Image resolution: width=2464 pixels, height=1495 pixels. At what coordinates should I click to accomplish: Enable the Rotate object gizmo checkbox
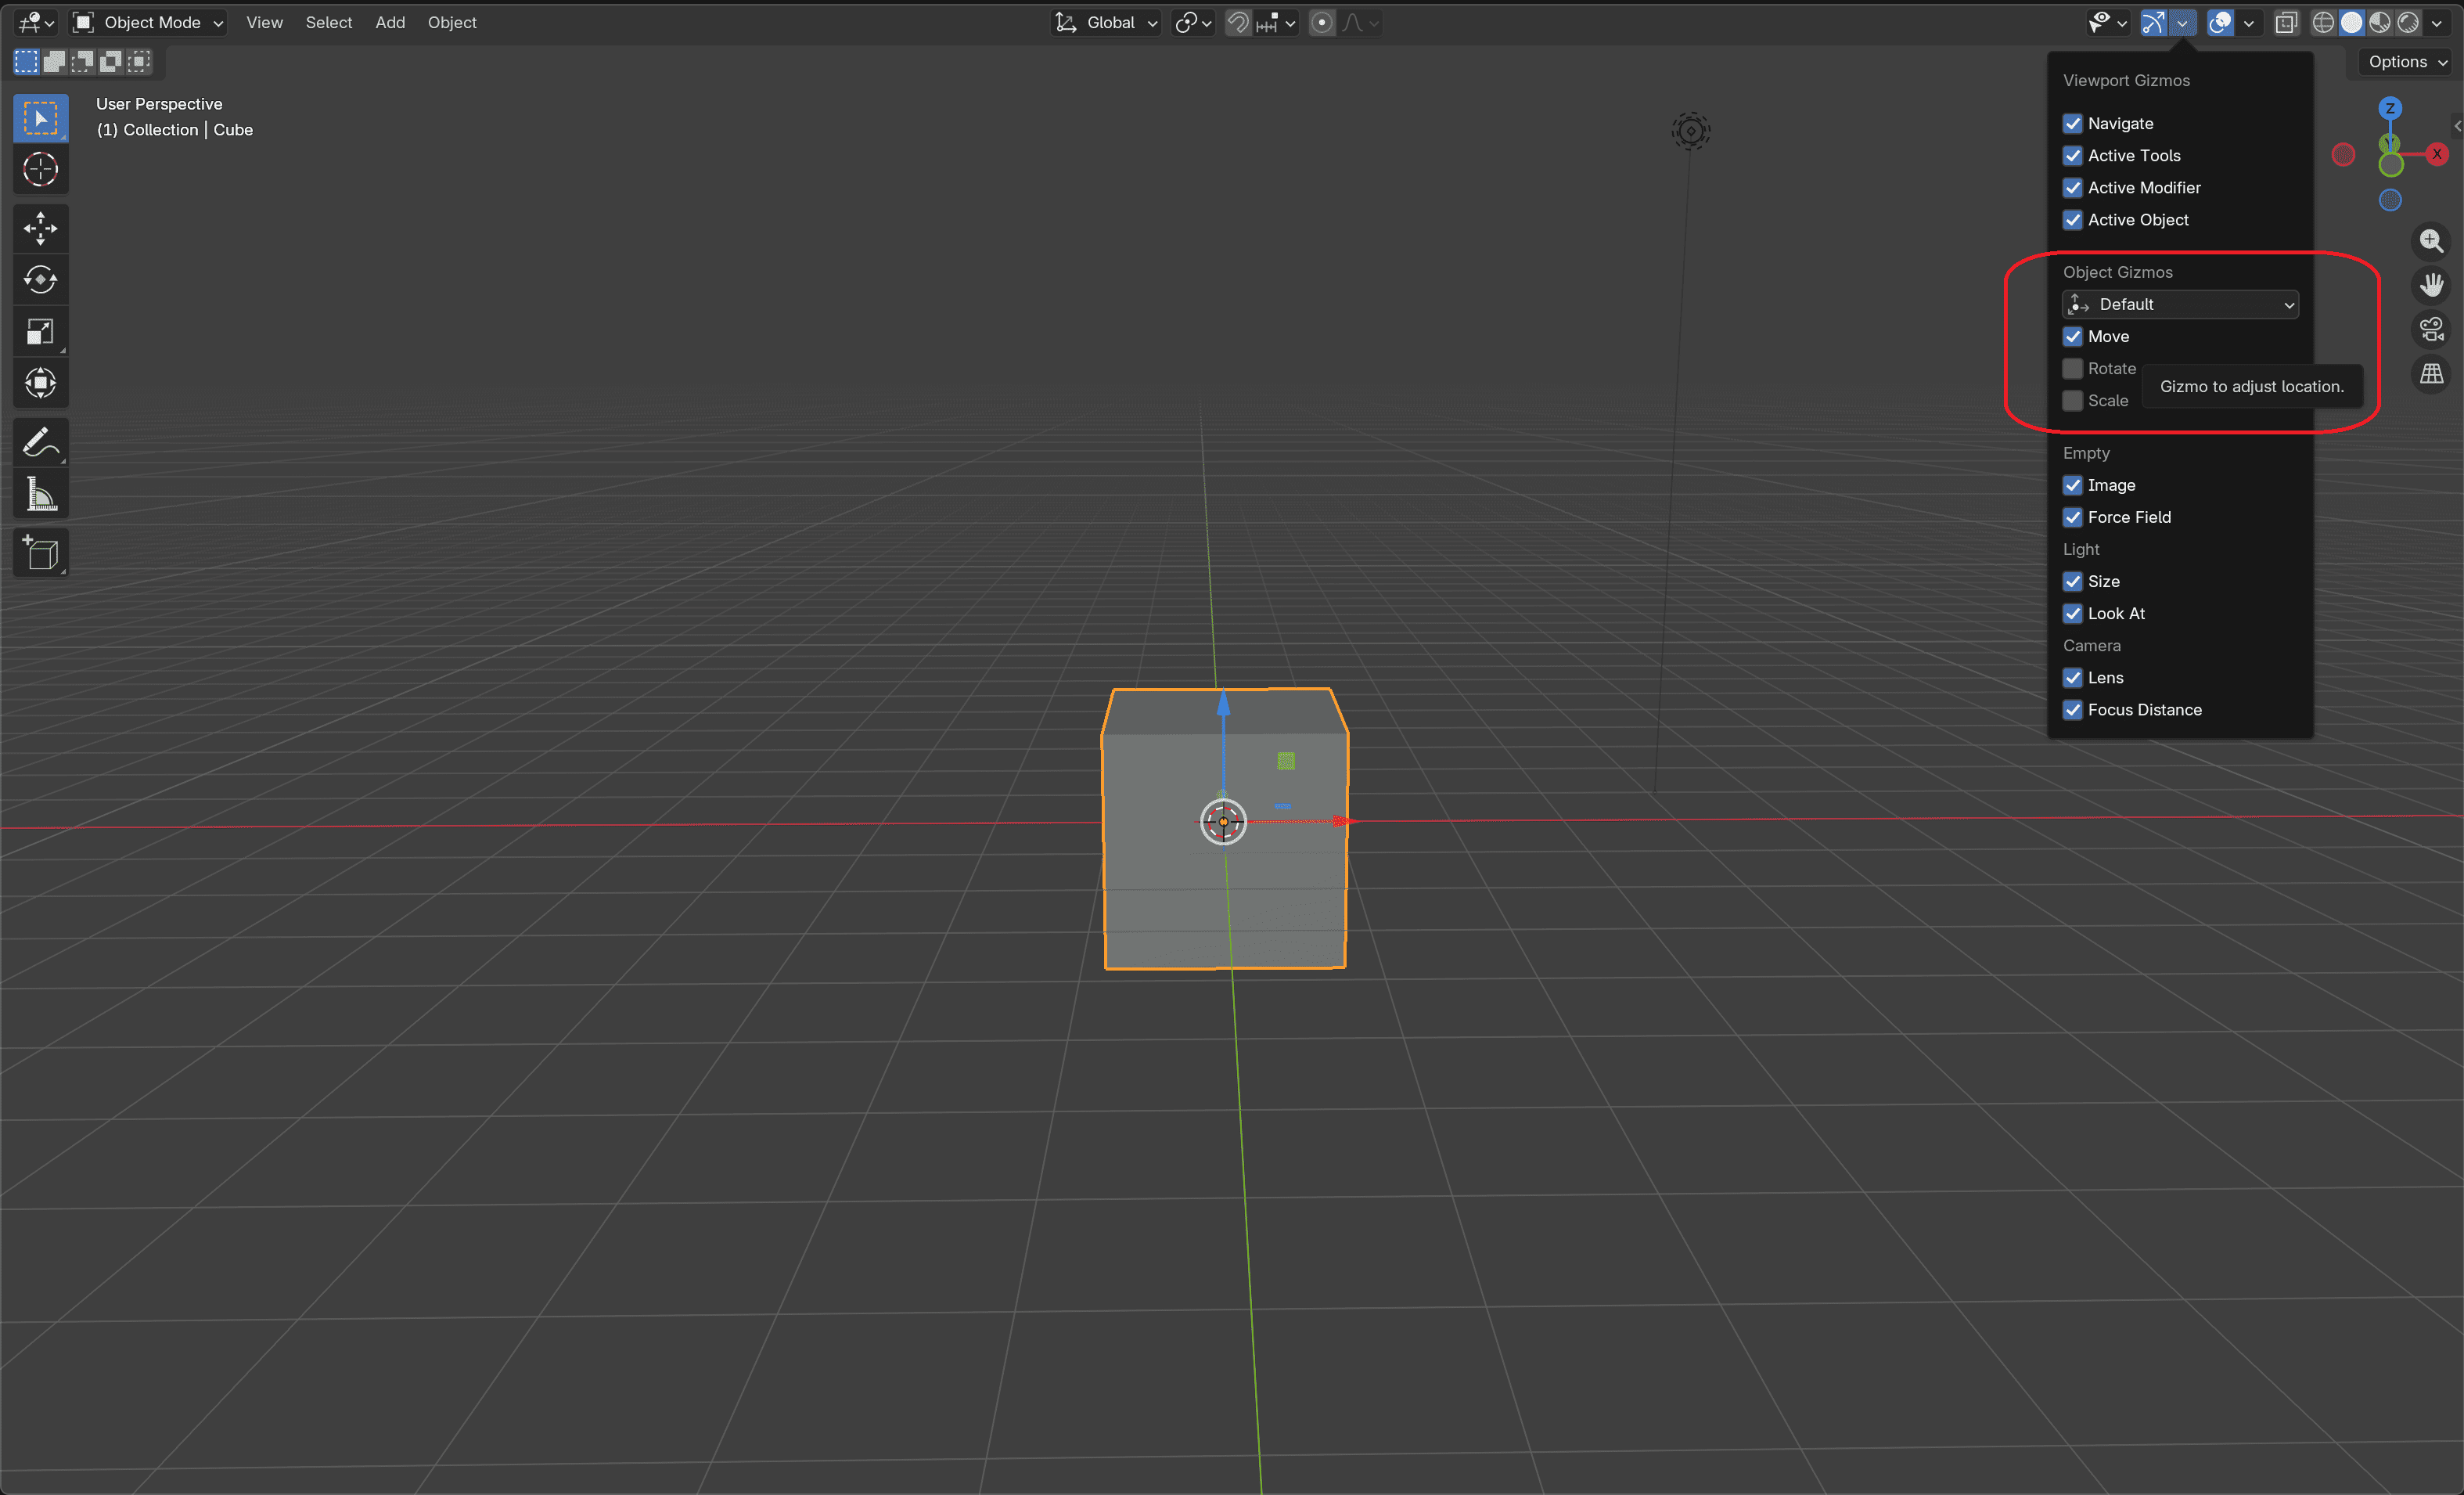click(2073, 368)
